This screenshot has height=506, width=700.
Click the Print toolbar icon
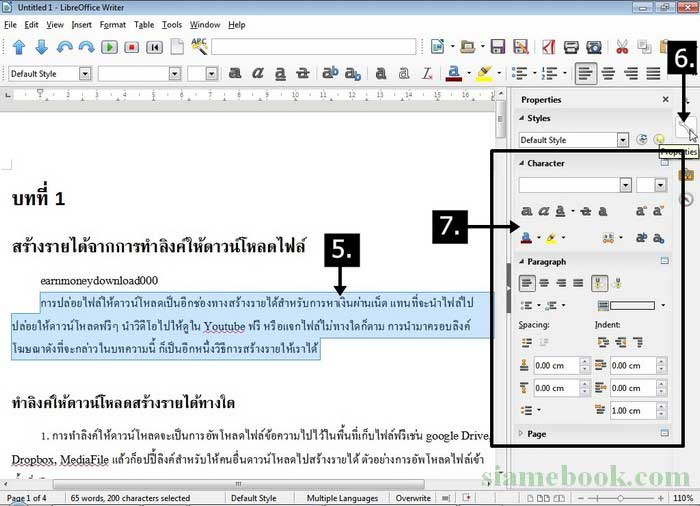click(571, 46)
